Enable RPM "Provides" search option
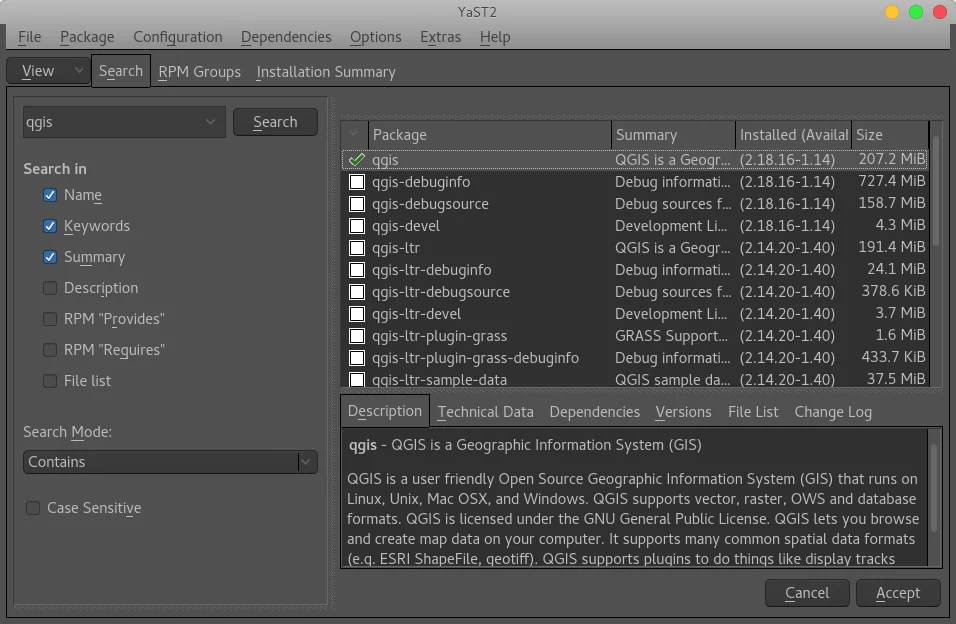Screen dimensions: 956x624 pos(50,318)
